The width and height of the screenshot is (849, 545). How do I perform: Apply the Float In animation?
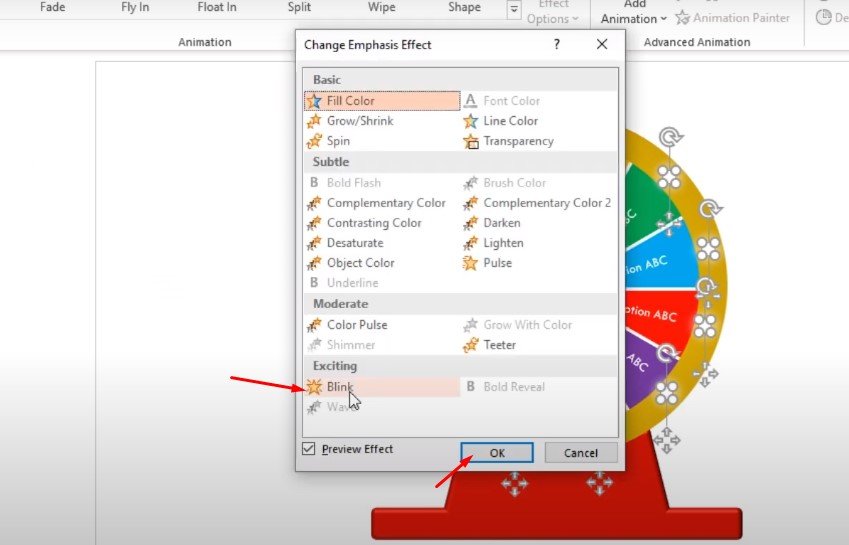point(217,7)
